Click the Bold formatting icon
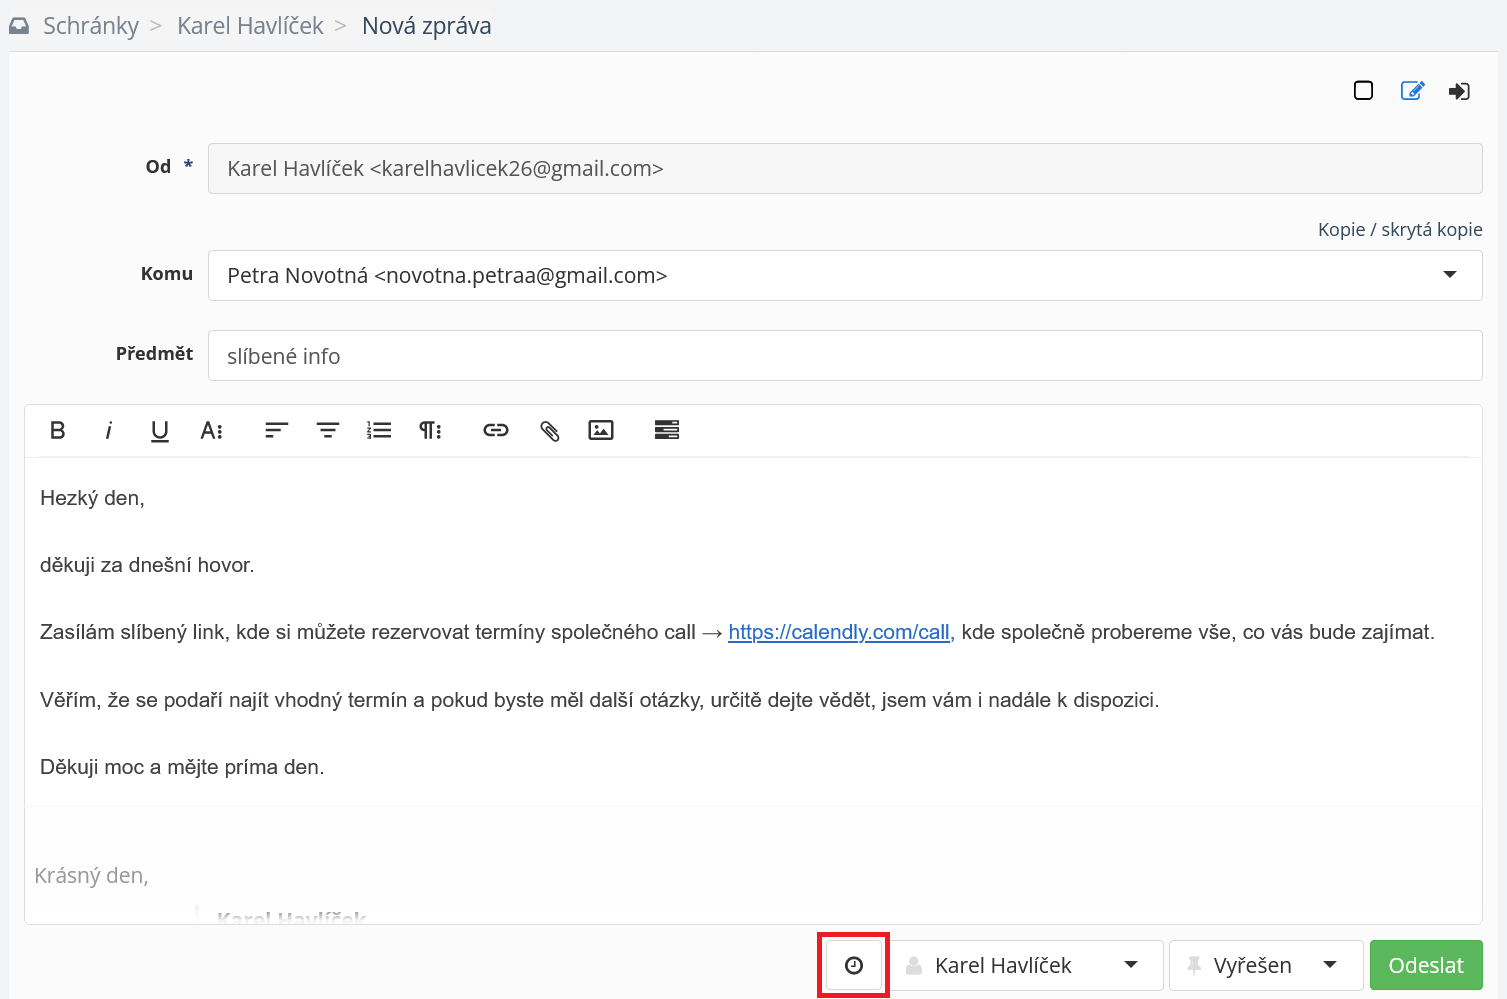The height and width of the screenshot is (999, 1507). coord(58,430)
